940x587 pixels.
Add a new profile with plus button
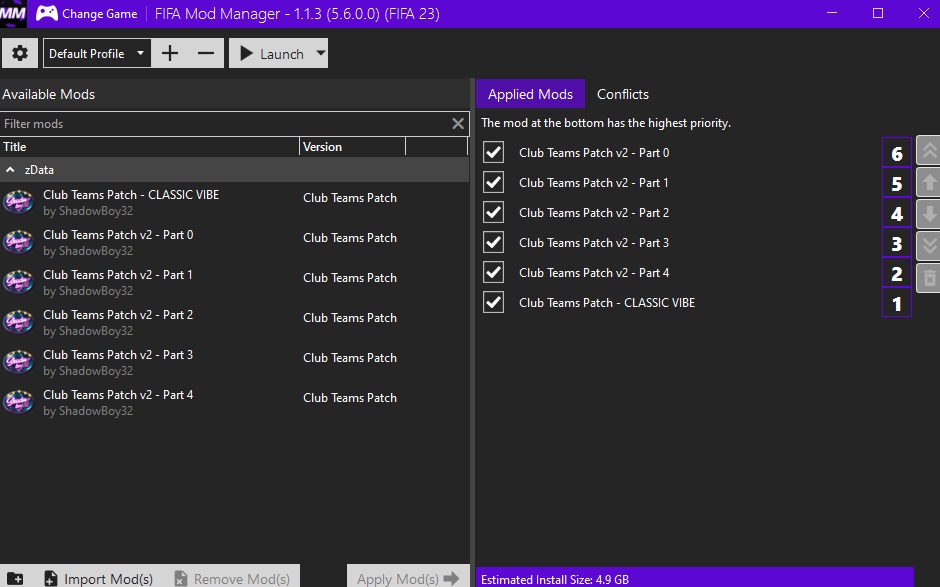pos(170,53)
